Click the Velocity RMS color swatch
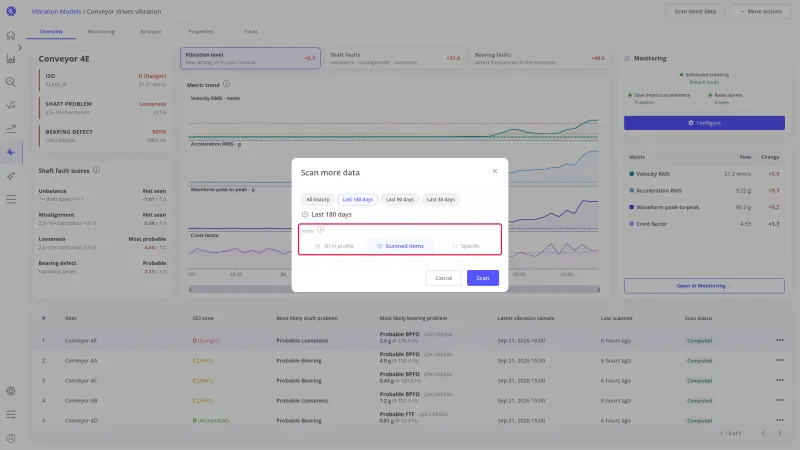Image resolution: width=800 pixels, height=450 pixels. [632, 174]
